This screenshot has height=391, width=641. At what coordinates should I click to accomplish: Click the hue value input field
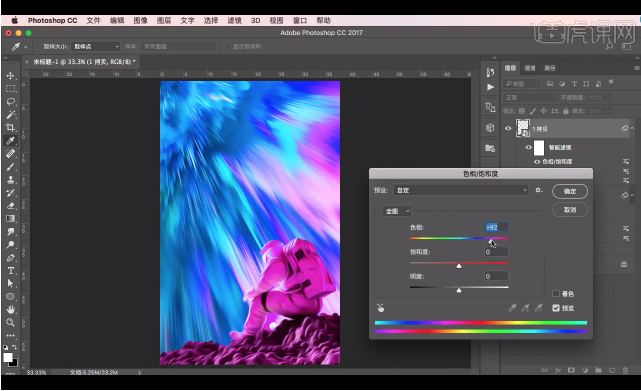[496, 227]
